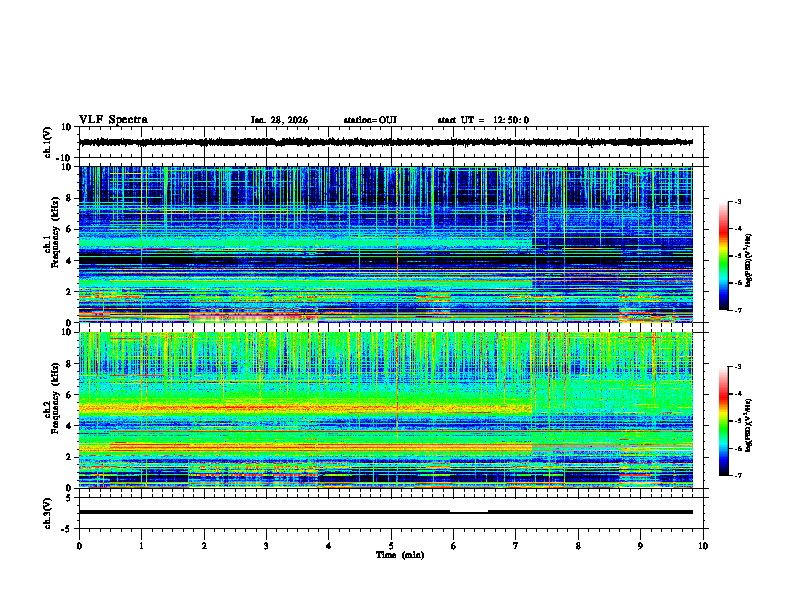Click the "-5" tick on the ch.3(V) axis

[x=68, y=529]
